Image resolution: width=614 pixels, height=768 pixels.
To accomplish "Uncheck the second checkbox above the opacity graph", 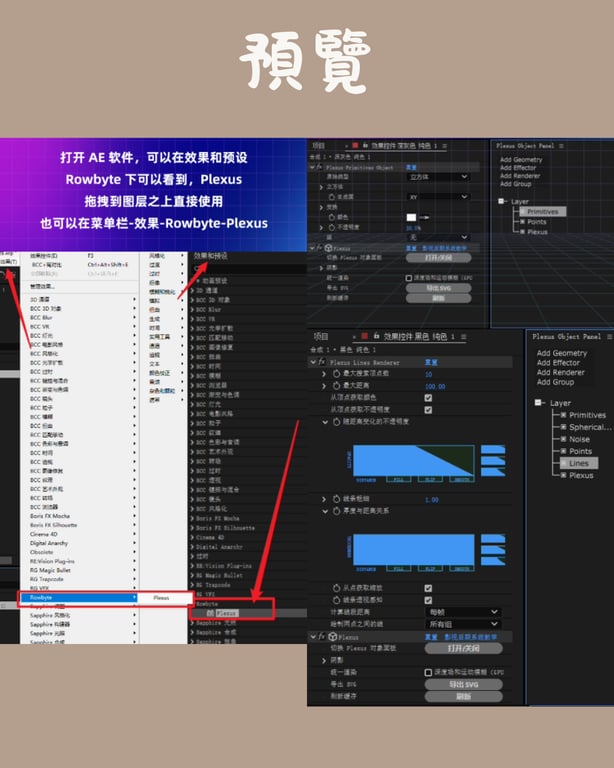I will (428, 409).
